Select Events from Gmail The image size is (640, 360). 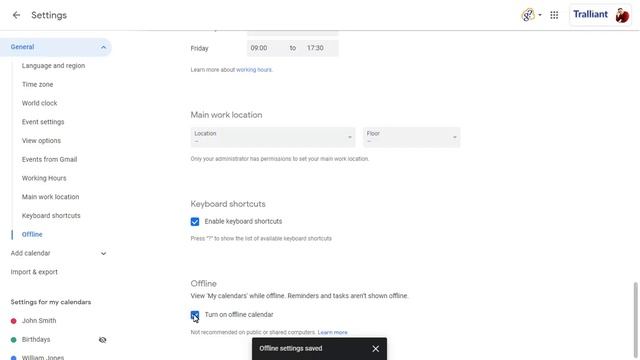click(49, 160)
